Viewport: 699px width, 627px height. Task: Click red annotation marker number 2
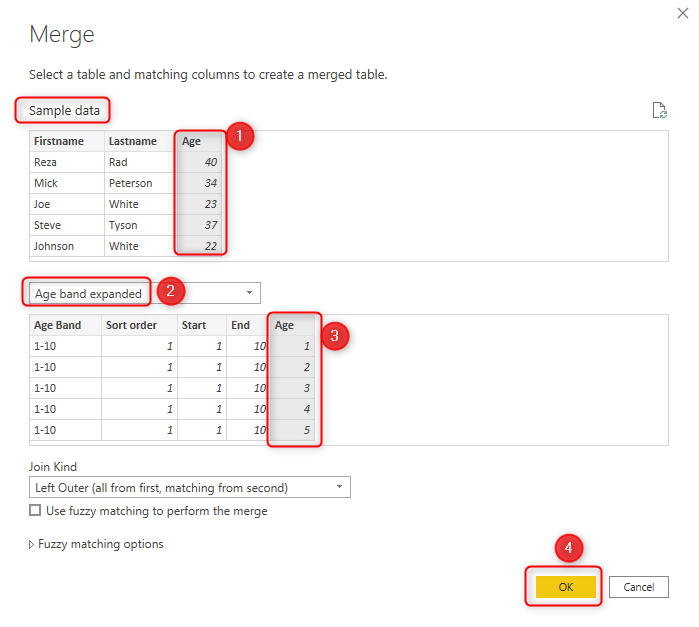coord(169,292)
